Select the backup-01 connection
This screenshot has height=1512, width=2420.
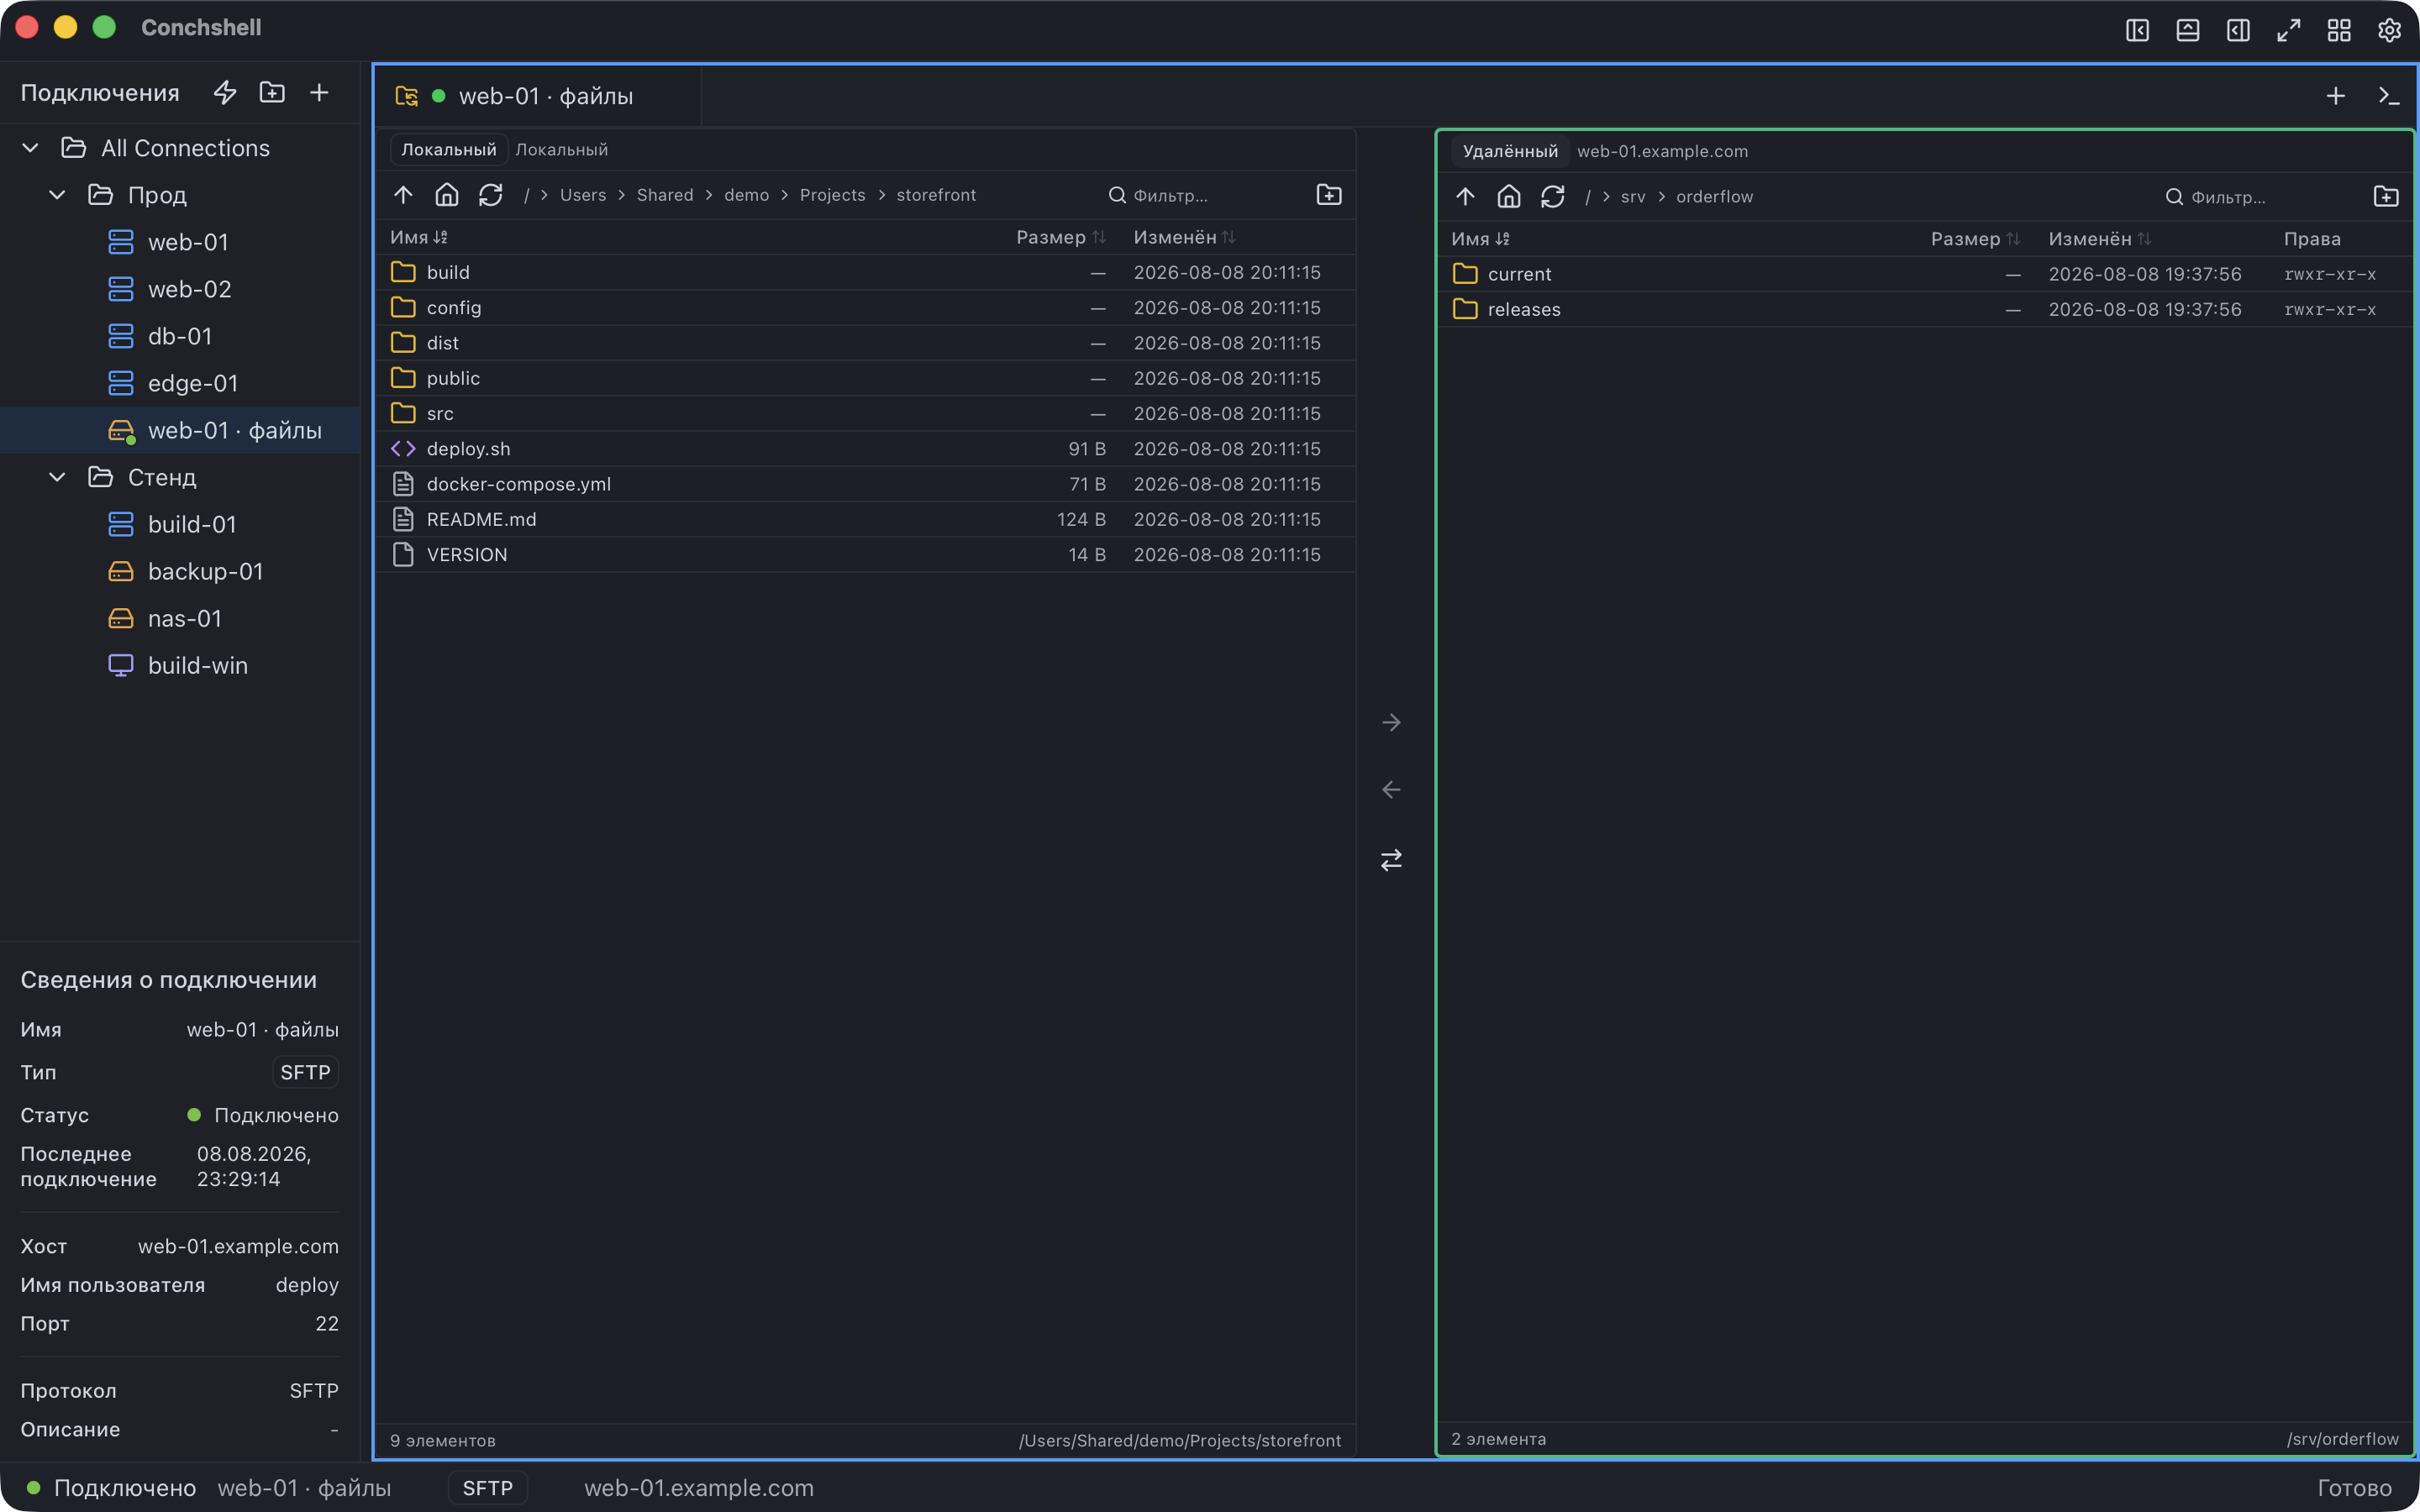pos(180,571)
